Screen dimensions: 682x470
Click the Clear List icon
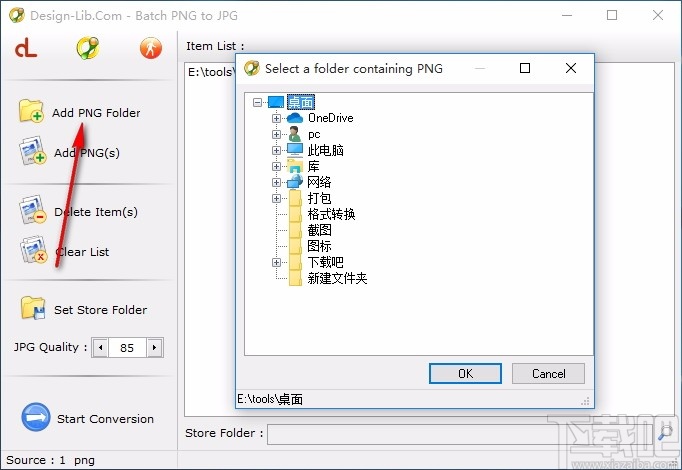(33, 250)
